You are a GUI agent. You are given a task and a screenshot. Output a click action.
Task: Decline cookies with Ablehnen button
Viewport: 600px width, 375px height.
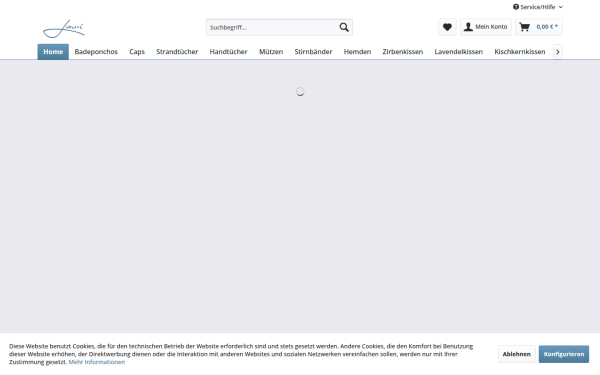click(517, 354)
